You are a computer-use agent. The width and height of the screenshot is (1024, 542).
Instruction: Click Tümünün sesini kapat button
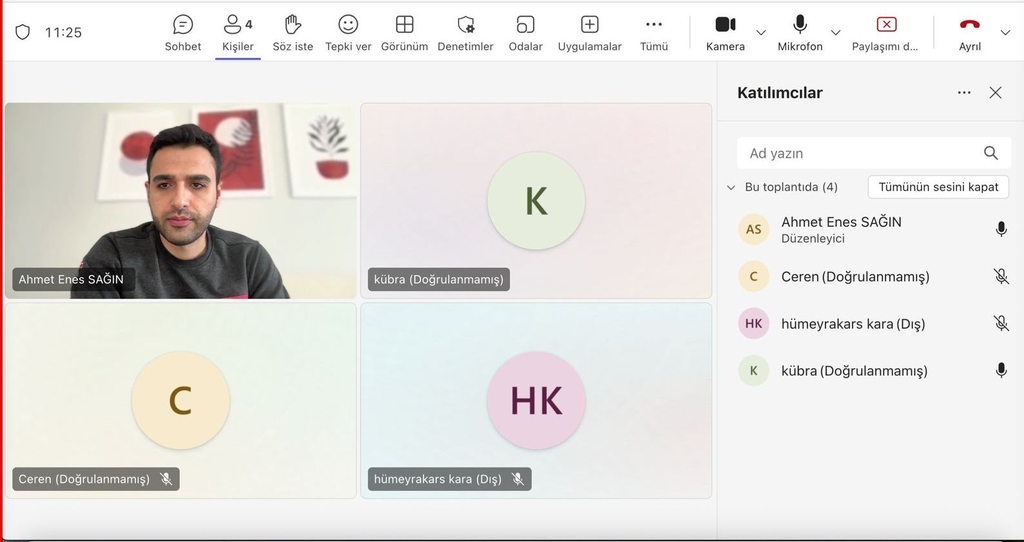938,187
